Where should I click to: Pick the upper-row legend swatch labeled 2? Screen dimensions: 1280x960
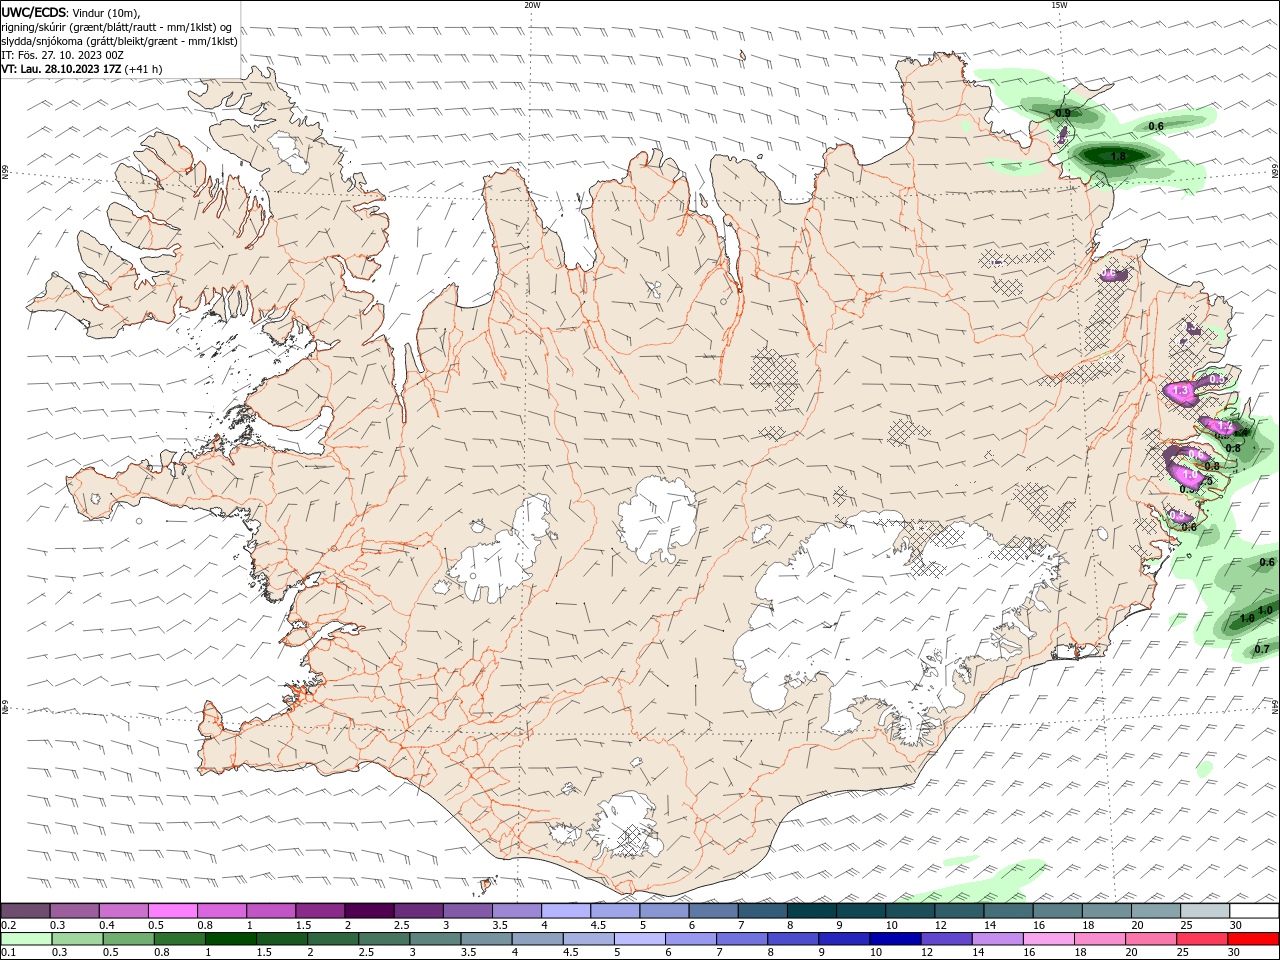(369, 911)
